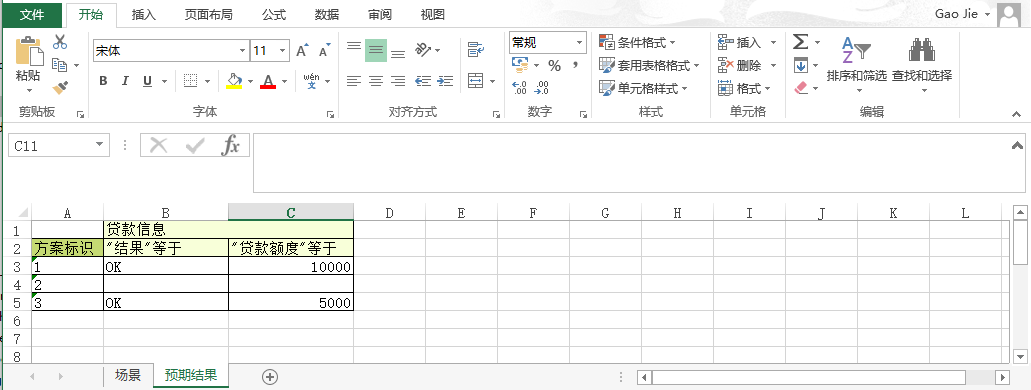Image resolution: width=1031 pixels, height=390 pixels.
Task: Toggle center horizontal alignment
Action: click(x=376, y=81)
